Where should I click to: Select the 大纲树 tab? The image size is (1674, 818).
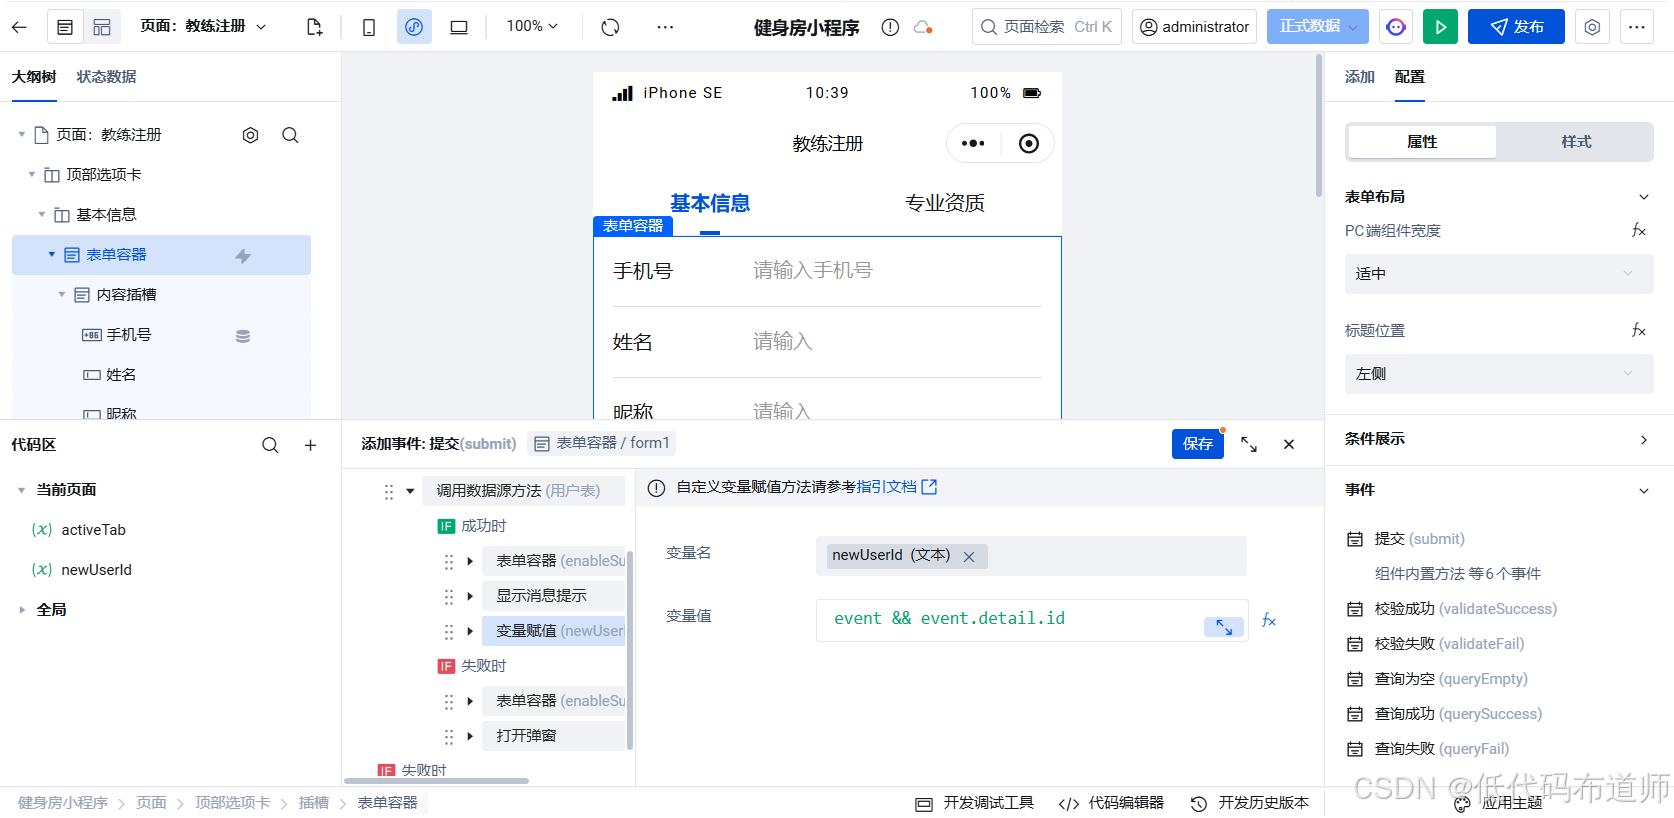34,77
